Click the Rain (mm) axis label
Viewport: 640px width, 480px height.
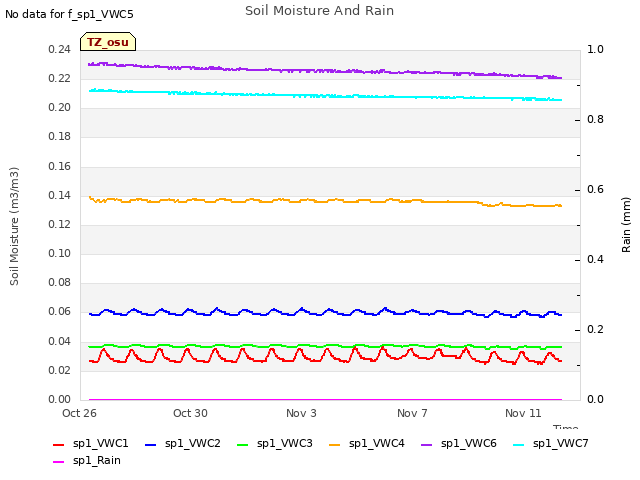(x=626, y=225)
